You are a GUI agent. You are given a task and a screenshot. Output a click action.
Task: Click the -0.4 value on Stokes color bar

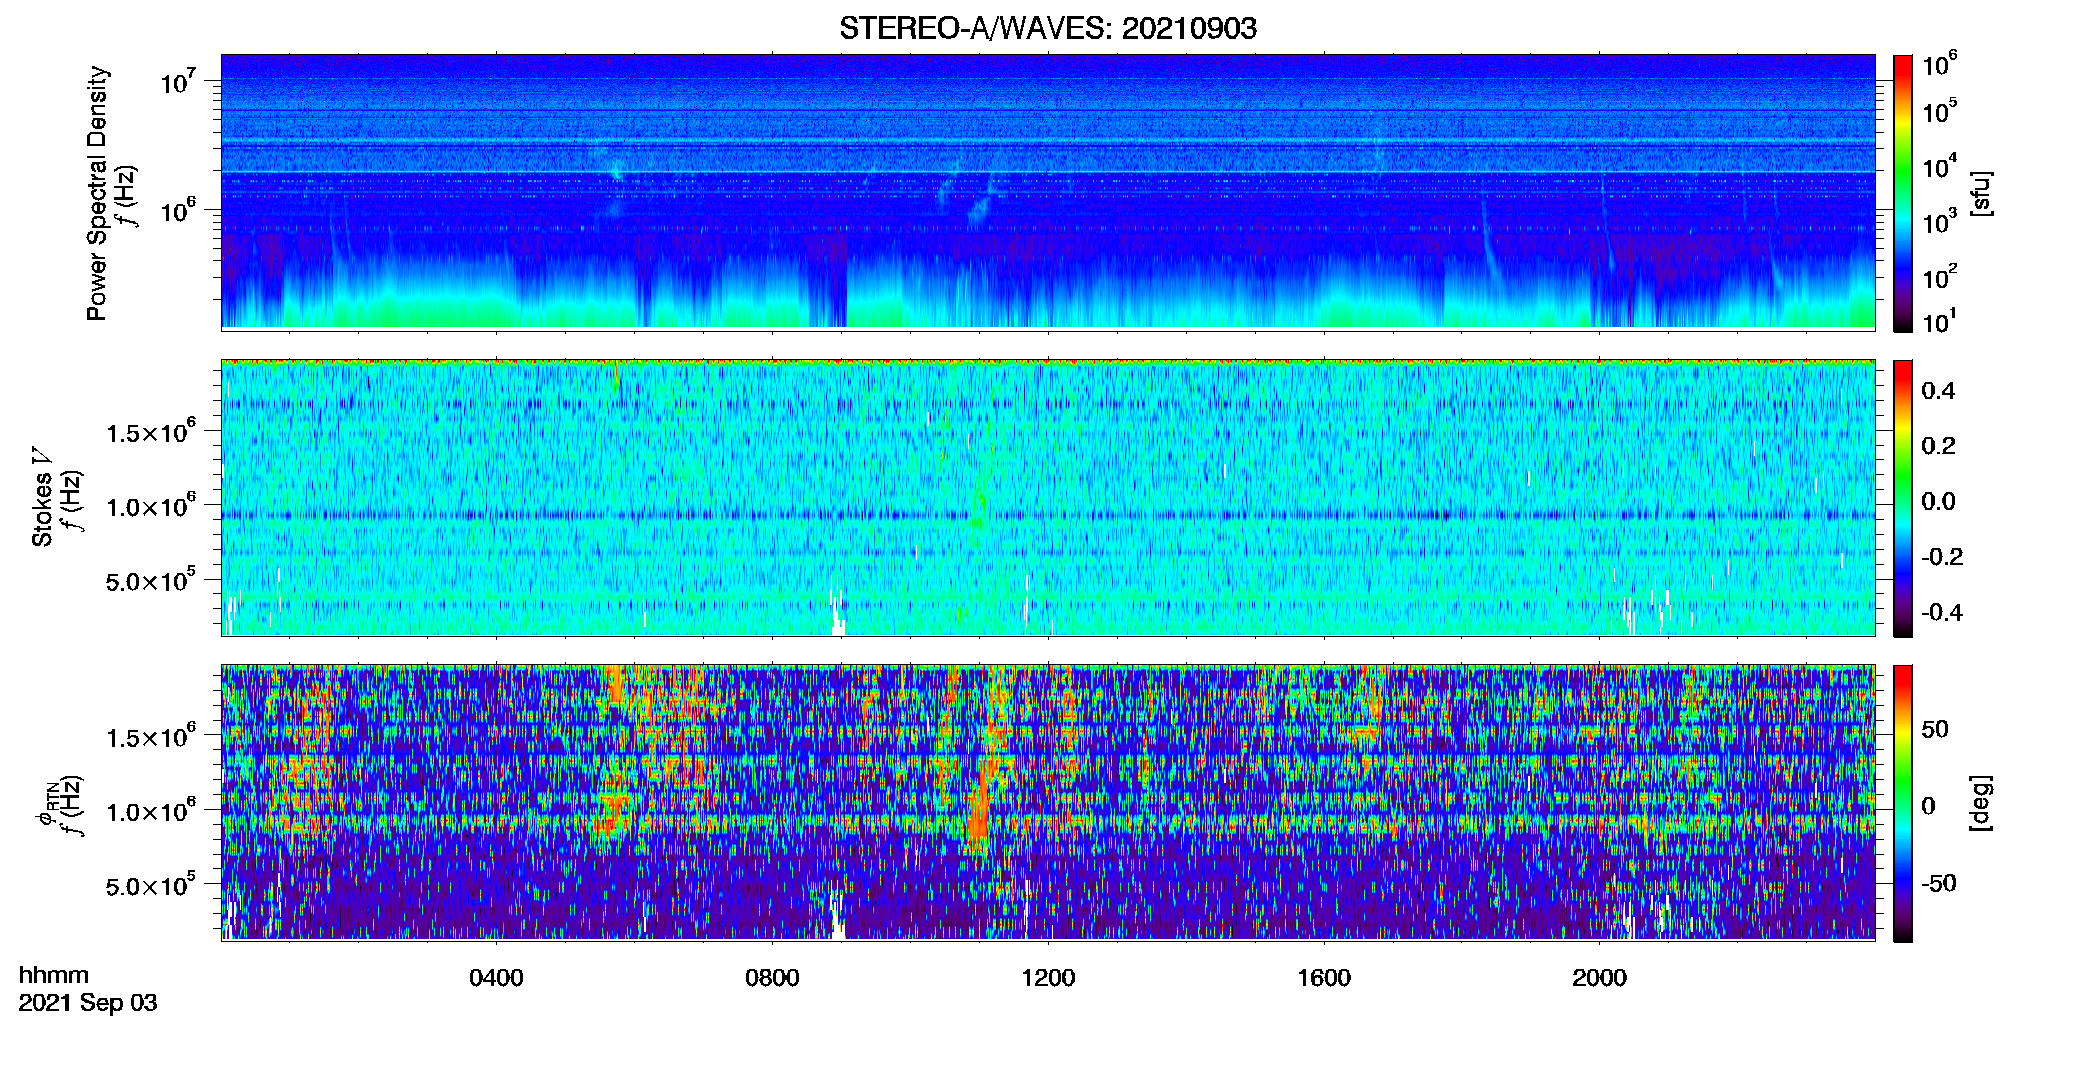tap(1942, 612)
